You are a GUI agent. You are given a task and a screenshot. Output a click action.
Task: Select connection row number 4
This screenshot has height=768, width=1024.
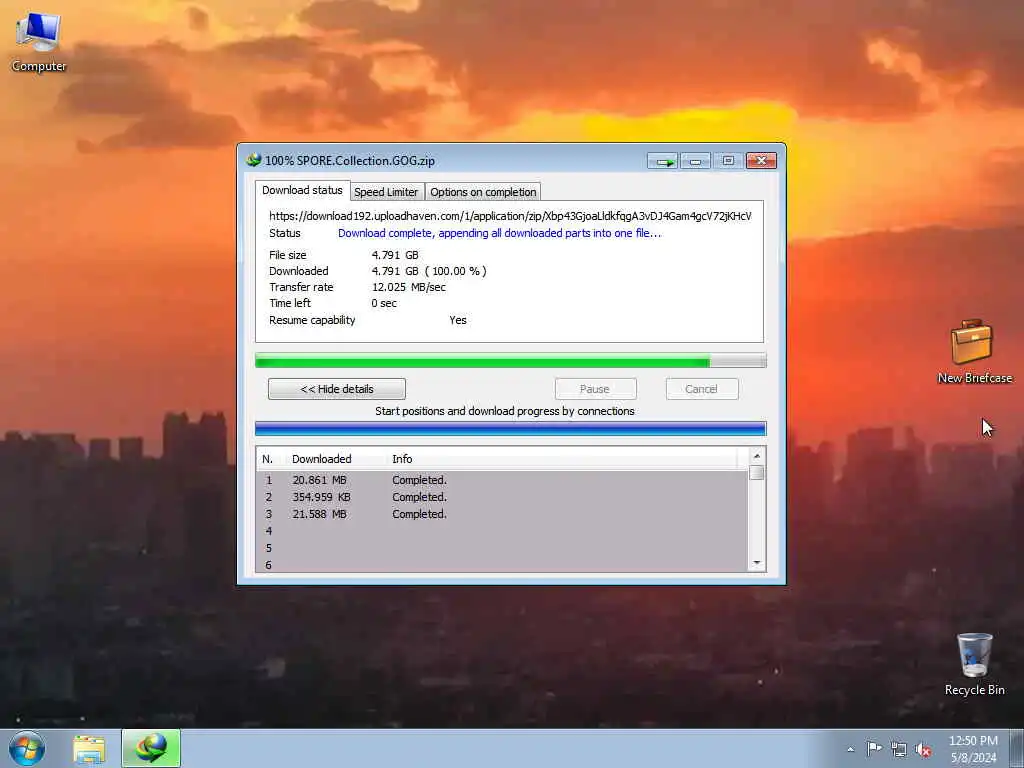502,531
